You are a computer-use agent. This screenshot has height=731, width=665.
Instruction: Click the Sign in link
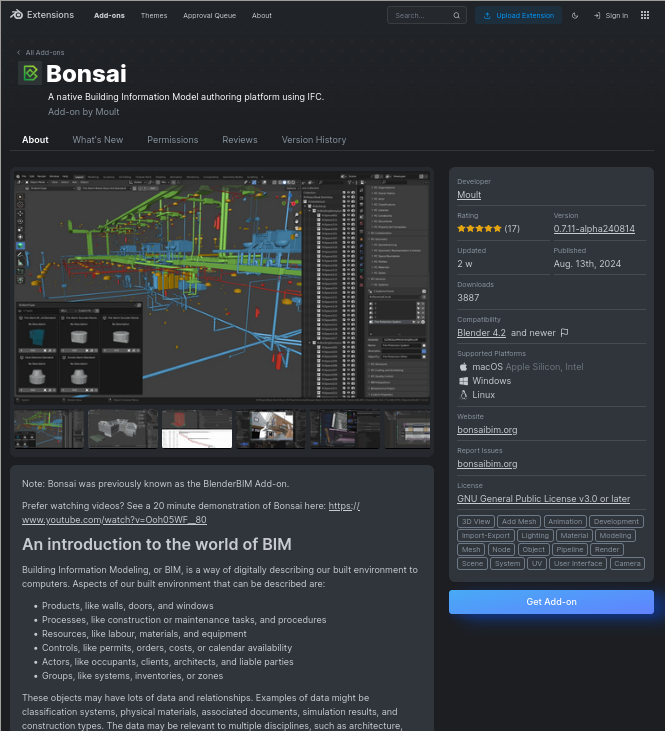click(611, 15)
